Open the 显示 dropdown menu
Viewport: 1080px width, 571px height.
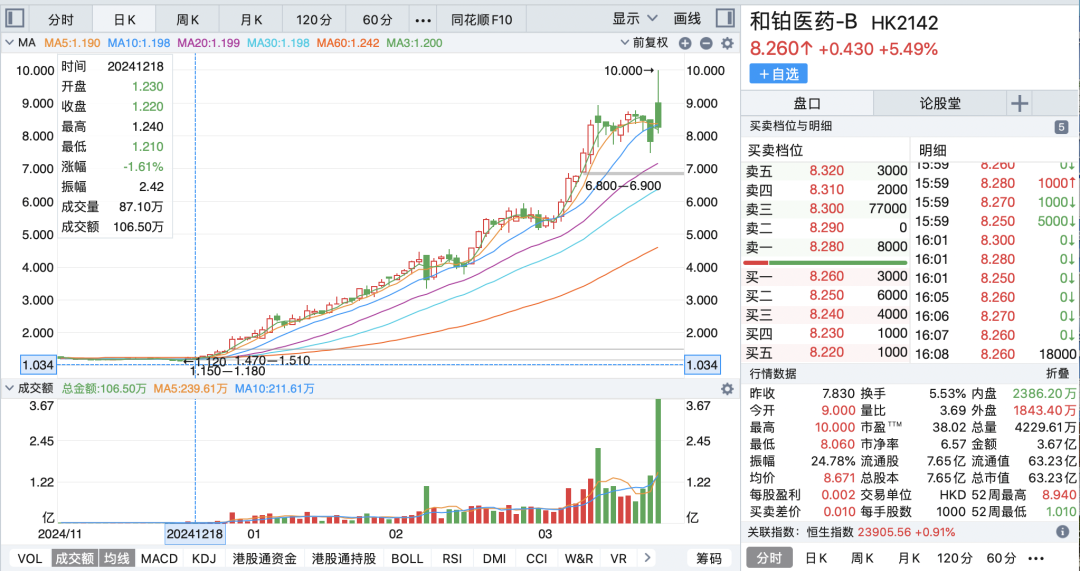click(x=634, y=19)
